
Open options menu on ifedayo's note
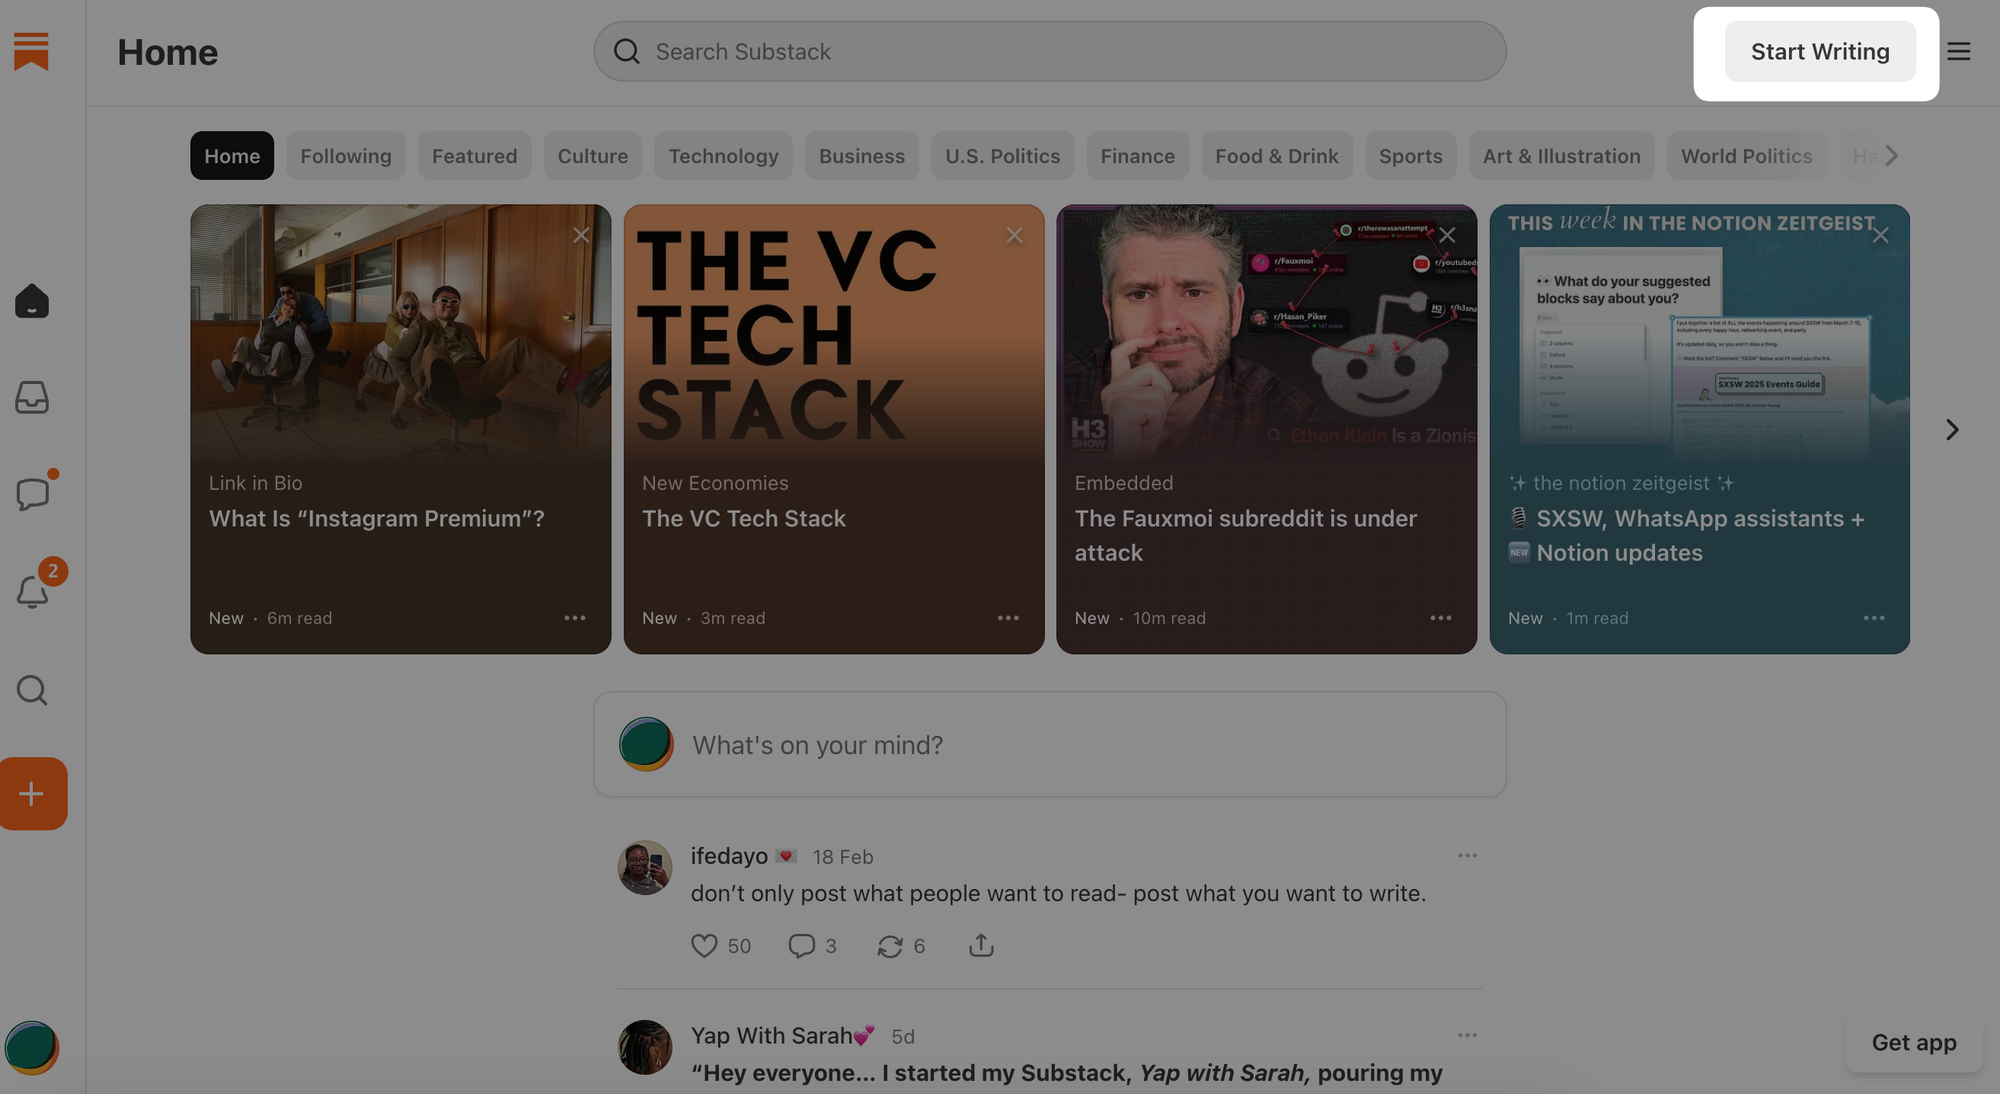pos(1467,856)
